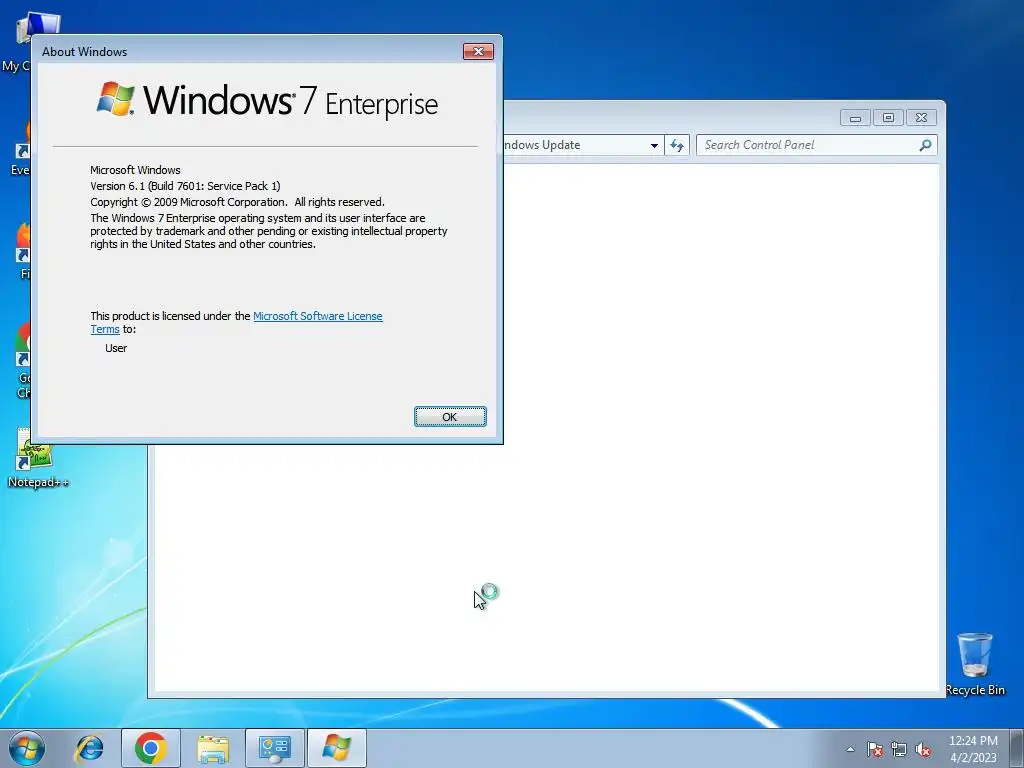Screen dimensions: 1024x768
Task: Select the Recycle Bin desktop icon
Action: 975,664
